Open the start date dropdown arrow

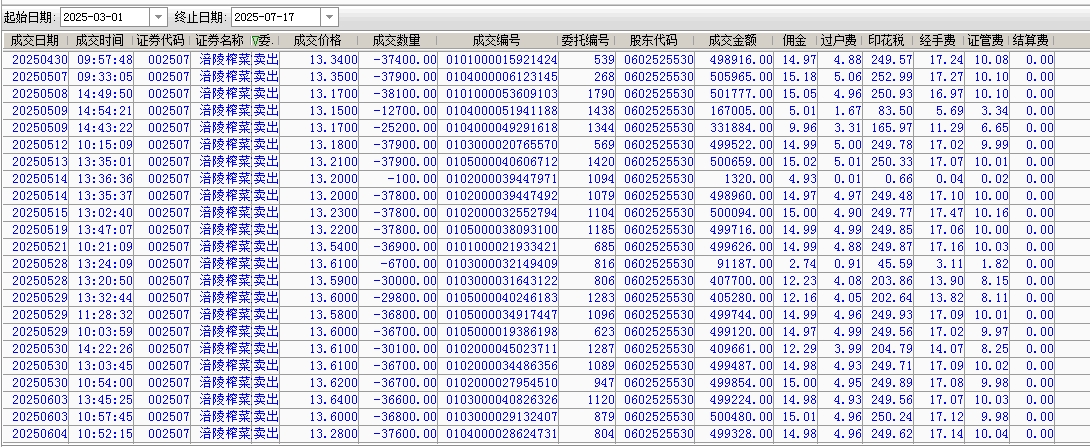(159, 17)
